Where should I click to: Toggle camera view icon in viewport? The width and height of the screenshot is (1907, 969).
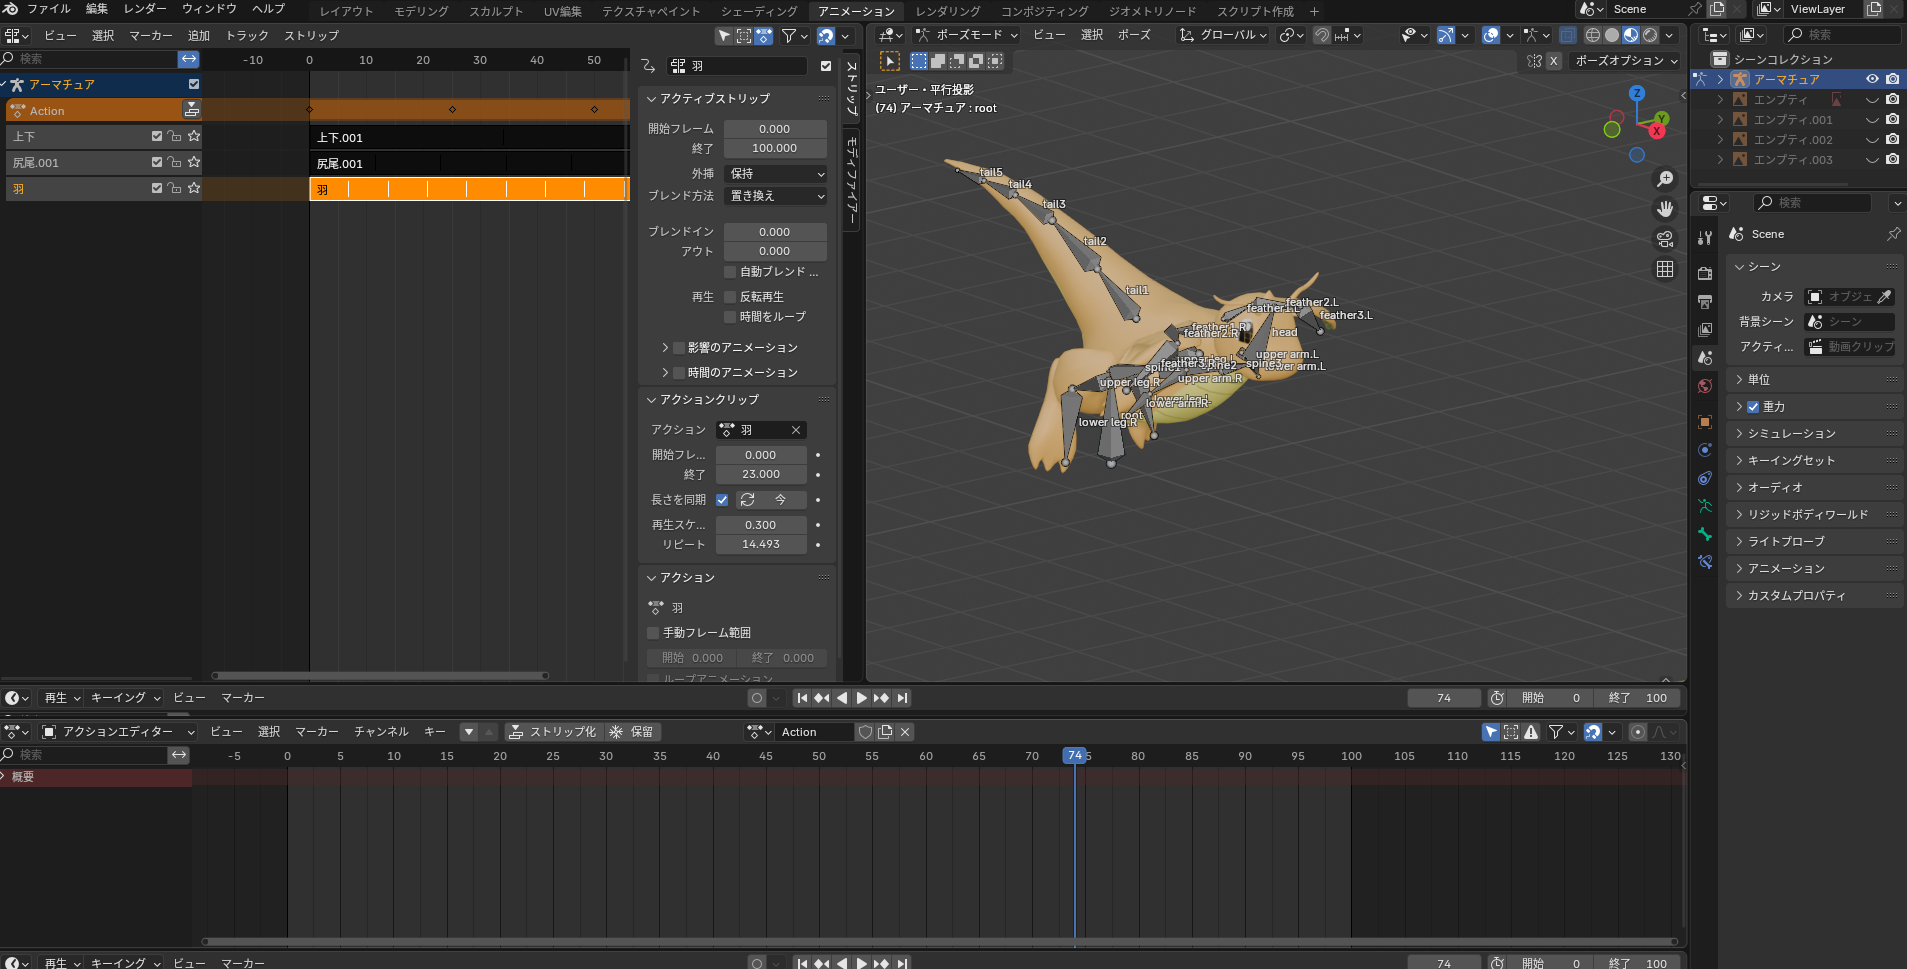1665,239
